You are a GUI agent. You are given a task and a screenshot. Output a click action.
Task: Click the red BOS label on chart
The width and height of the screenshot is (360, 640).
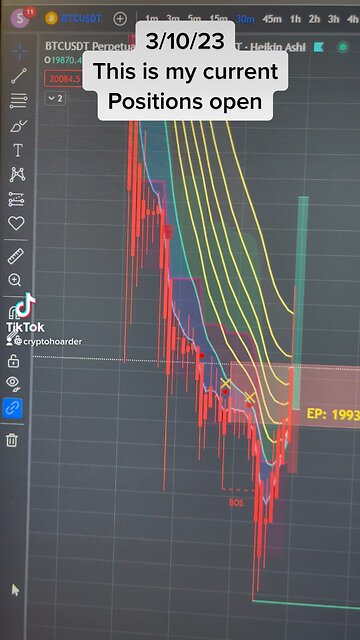point(236,503)
